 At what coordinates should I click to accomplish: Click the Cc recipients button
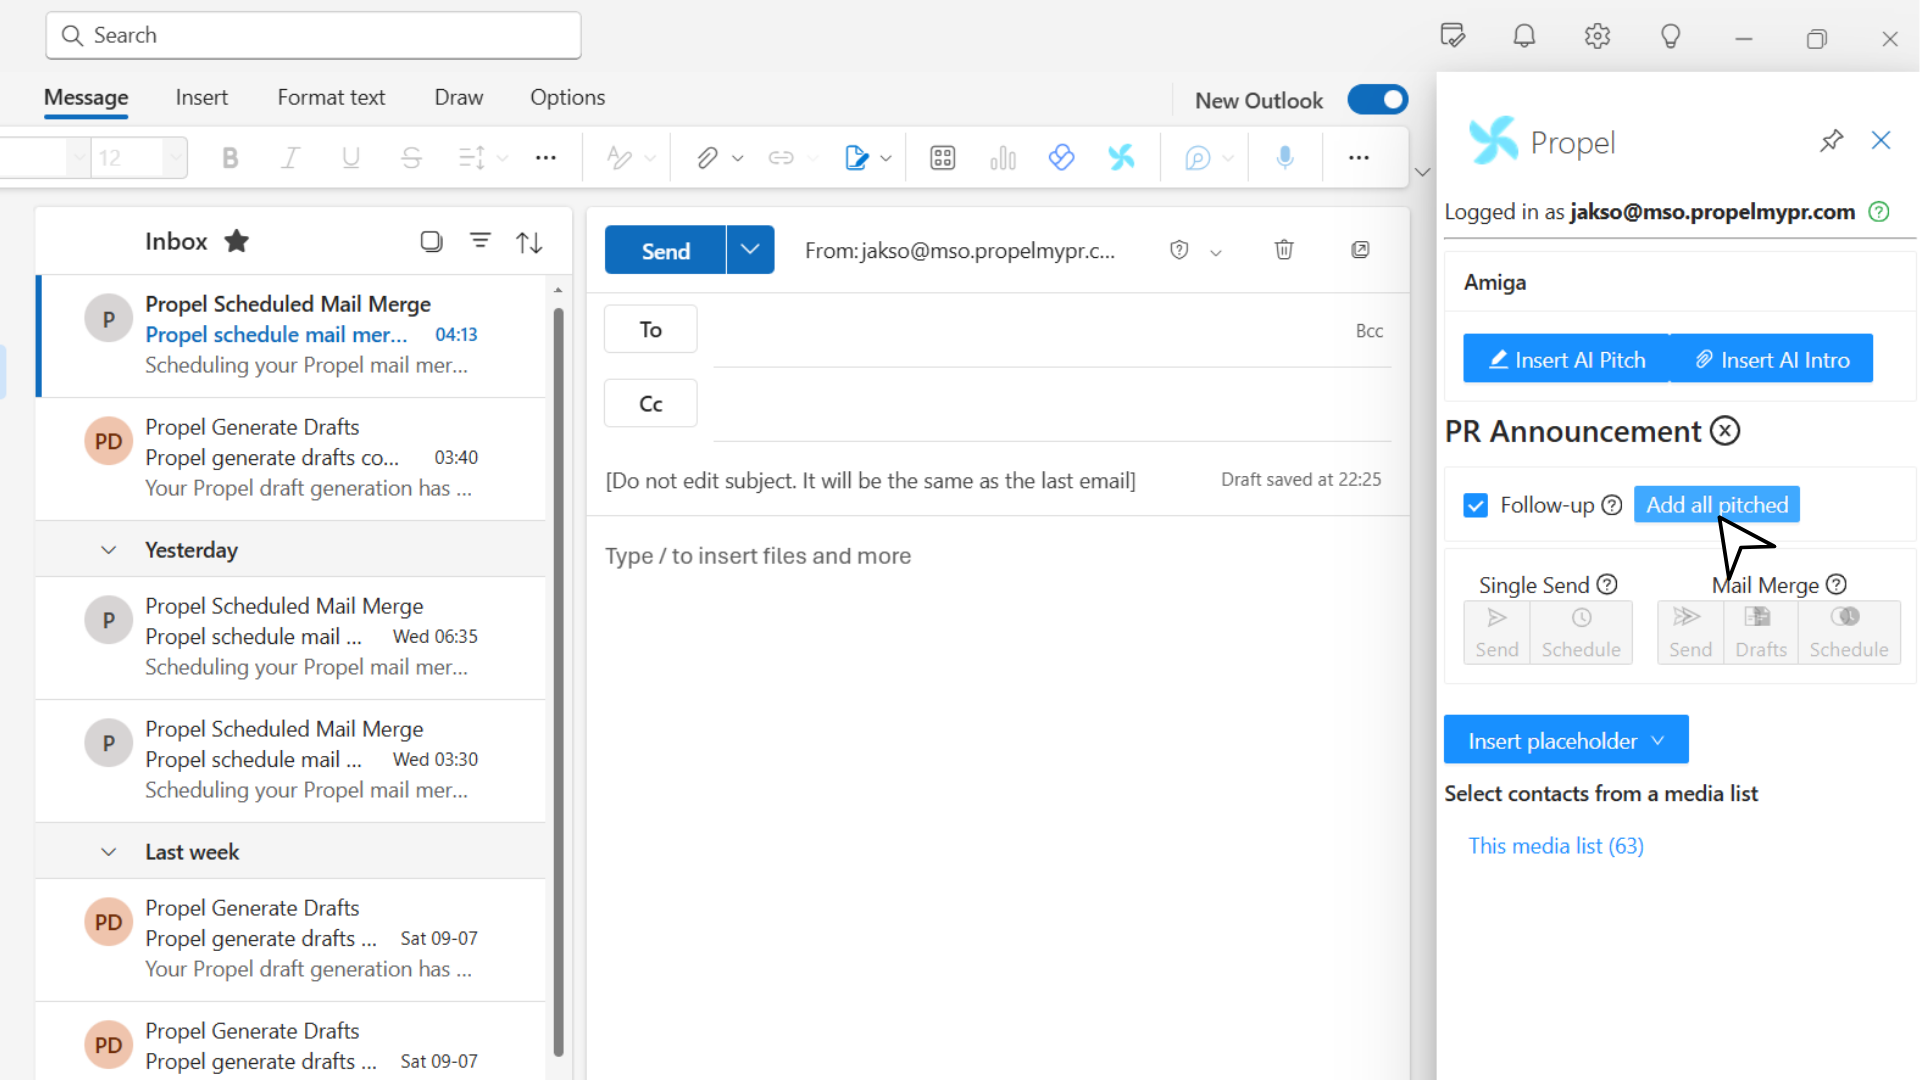[650, 403]
